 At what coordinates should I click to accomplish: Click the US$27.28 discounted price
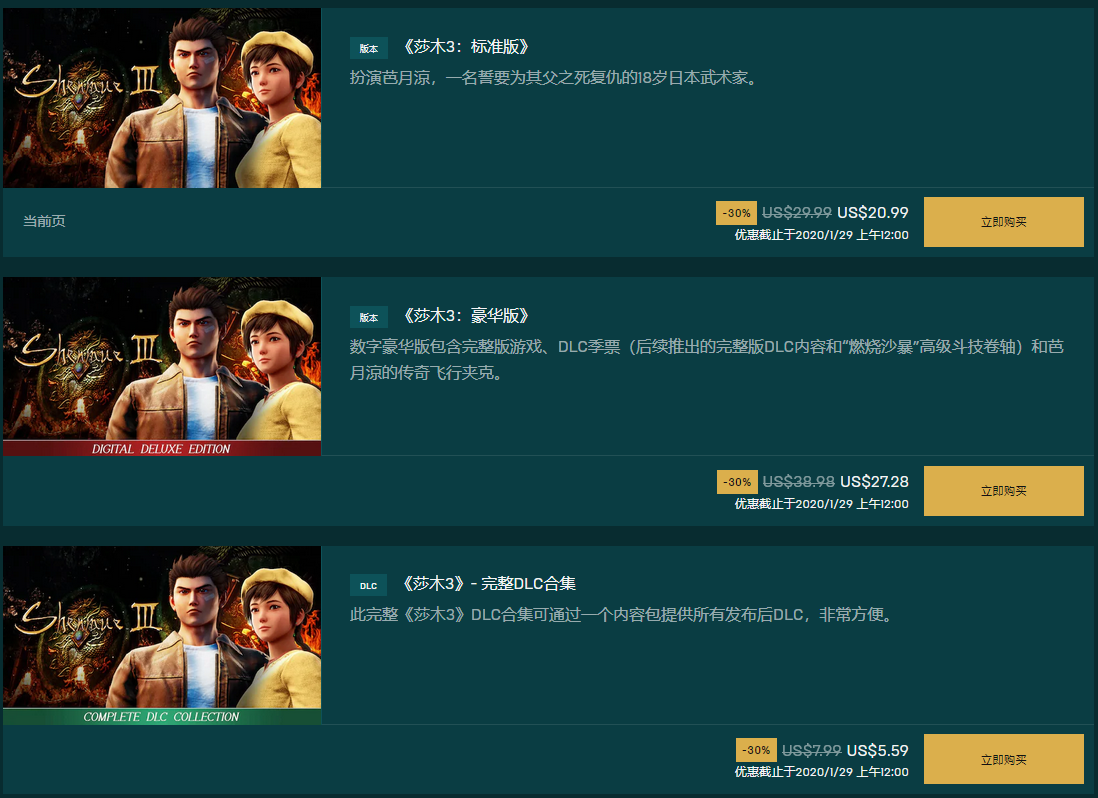click(x=874, y=482)
